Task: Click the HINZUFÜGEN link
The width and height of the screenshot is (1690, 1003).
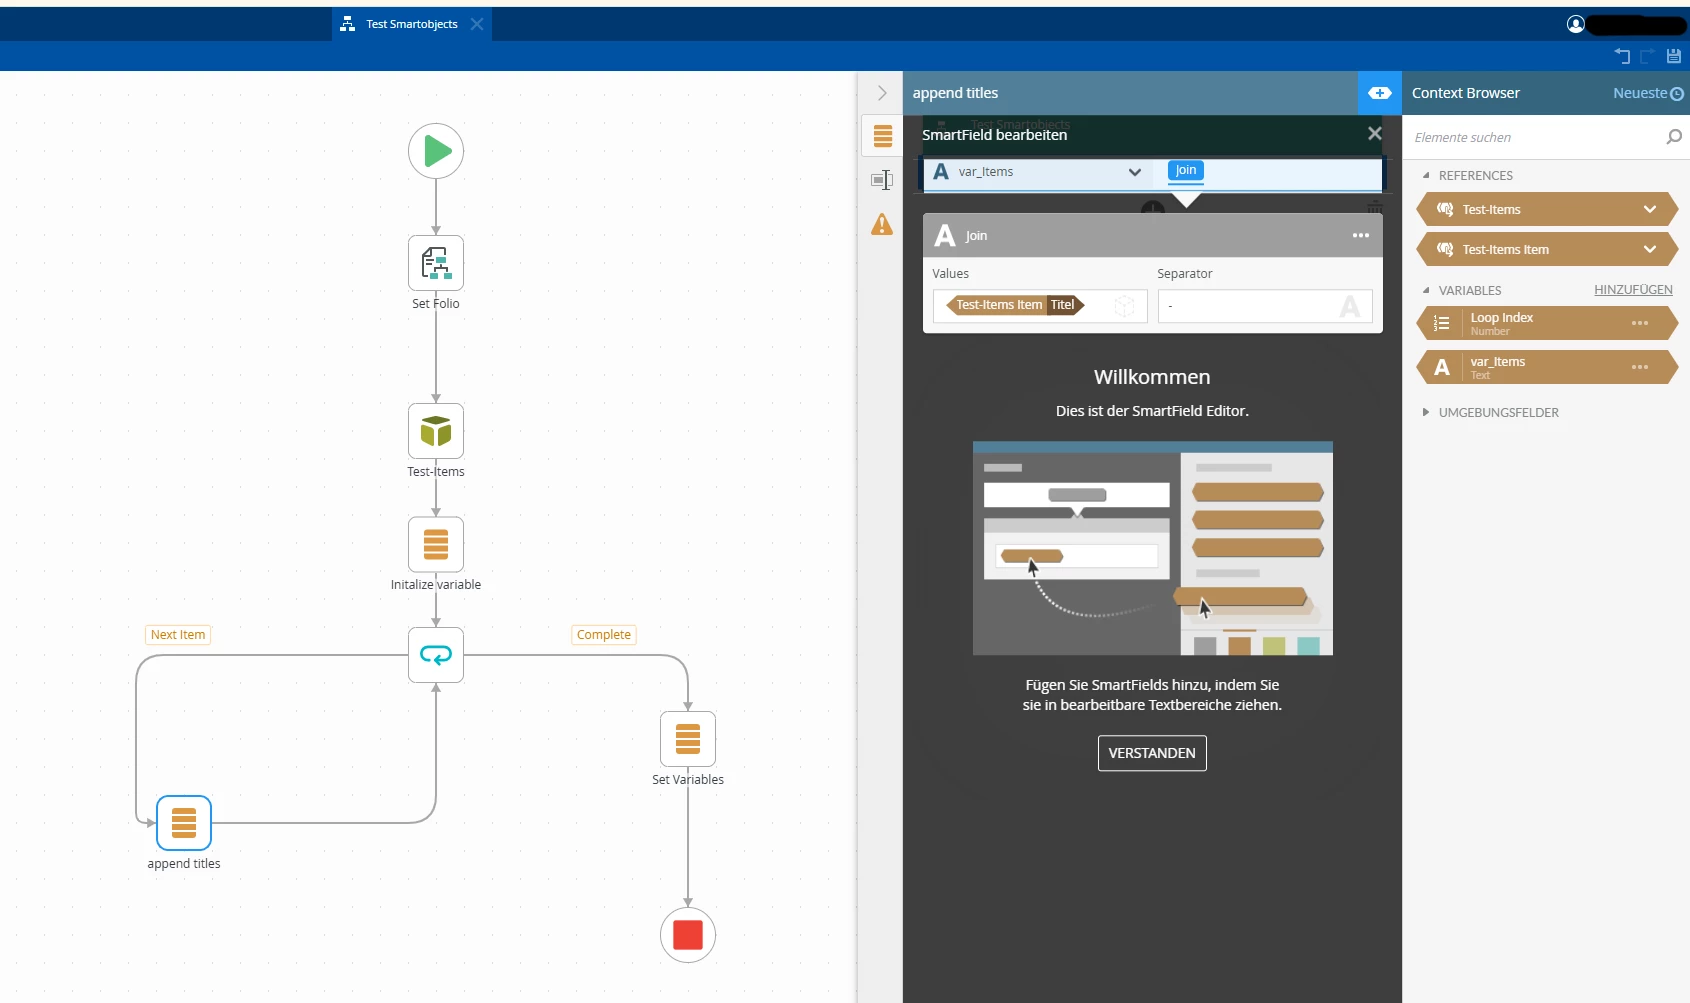Action: [x=1633, y=290]
